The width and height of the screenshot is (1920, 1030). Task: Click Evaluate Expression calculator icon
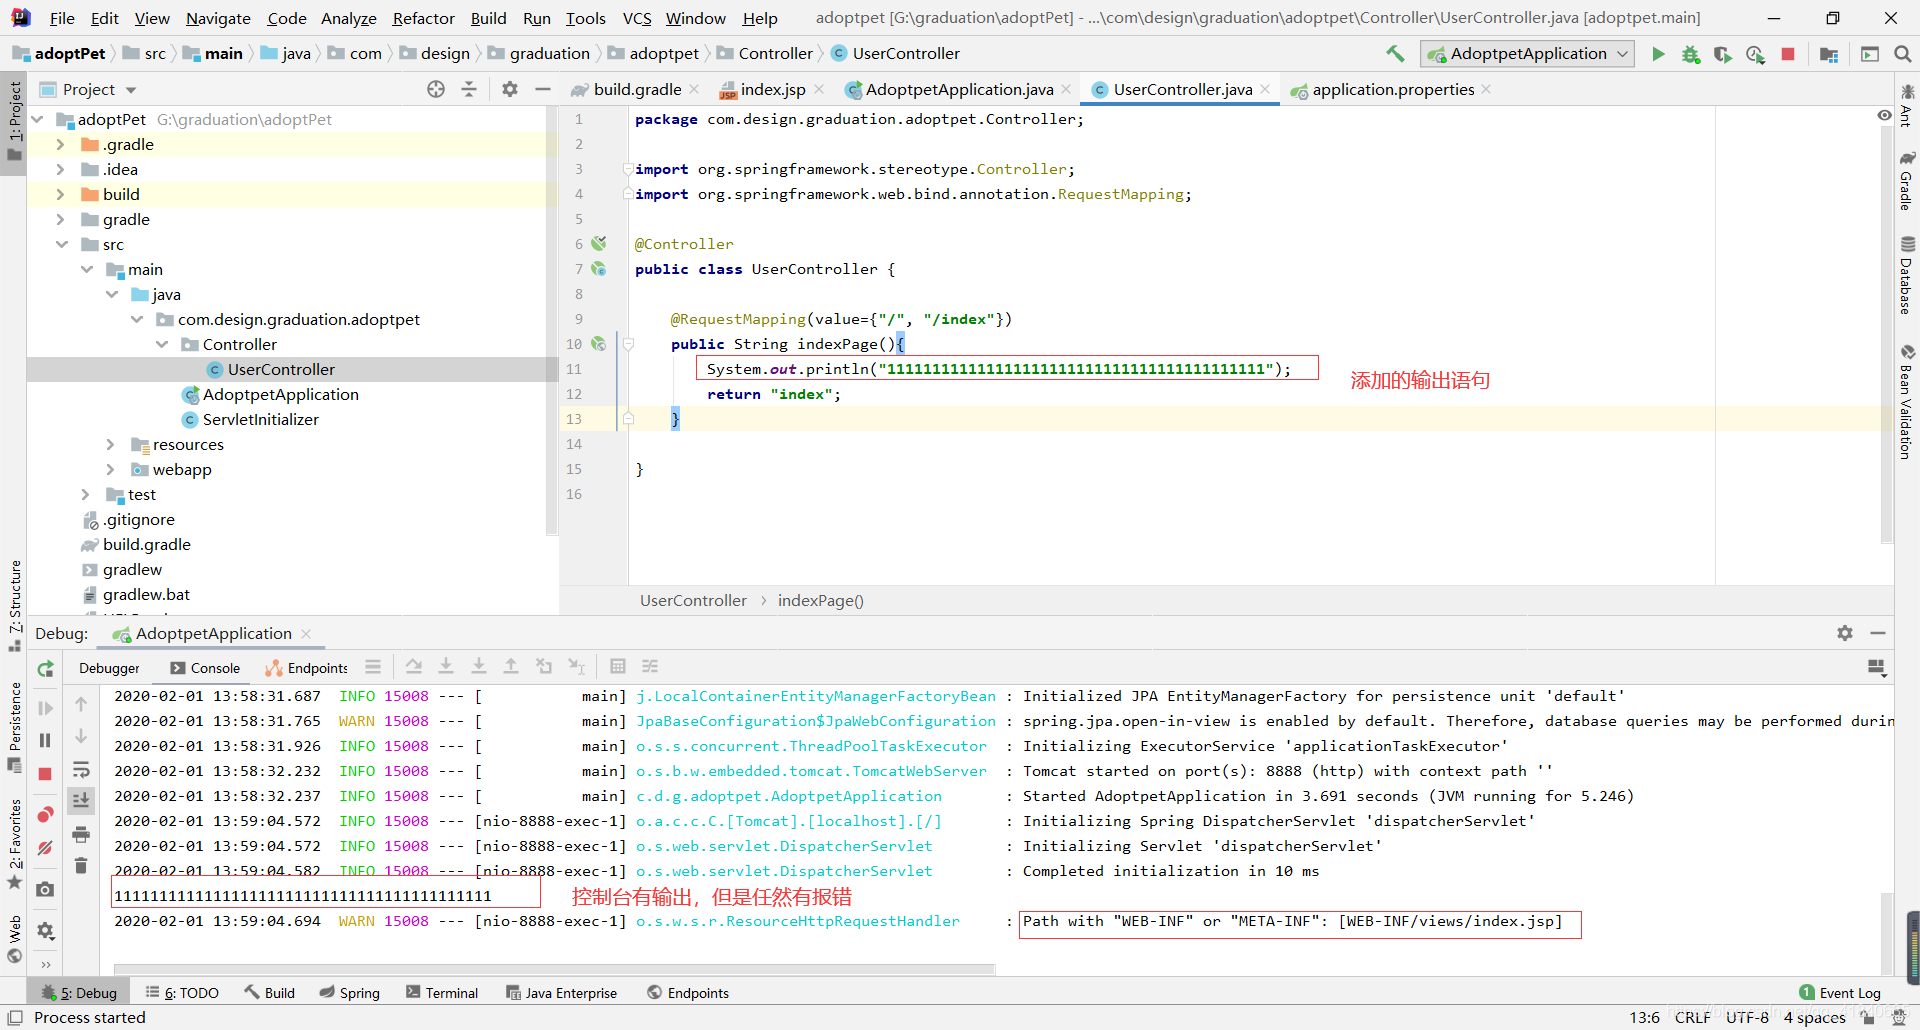click(x=618, y=666)
